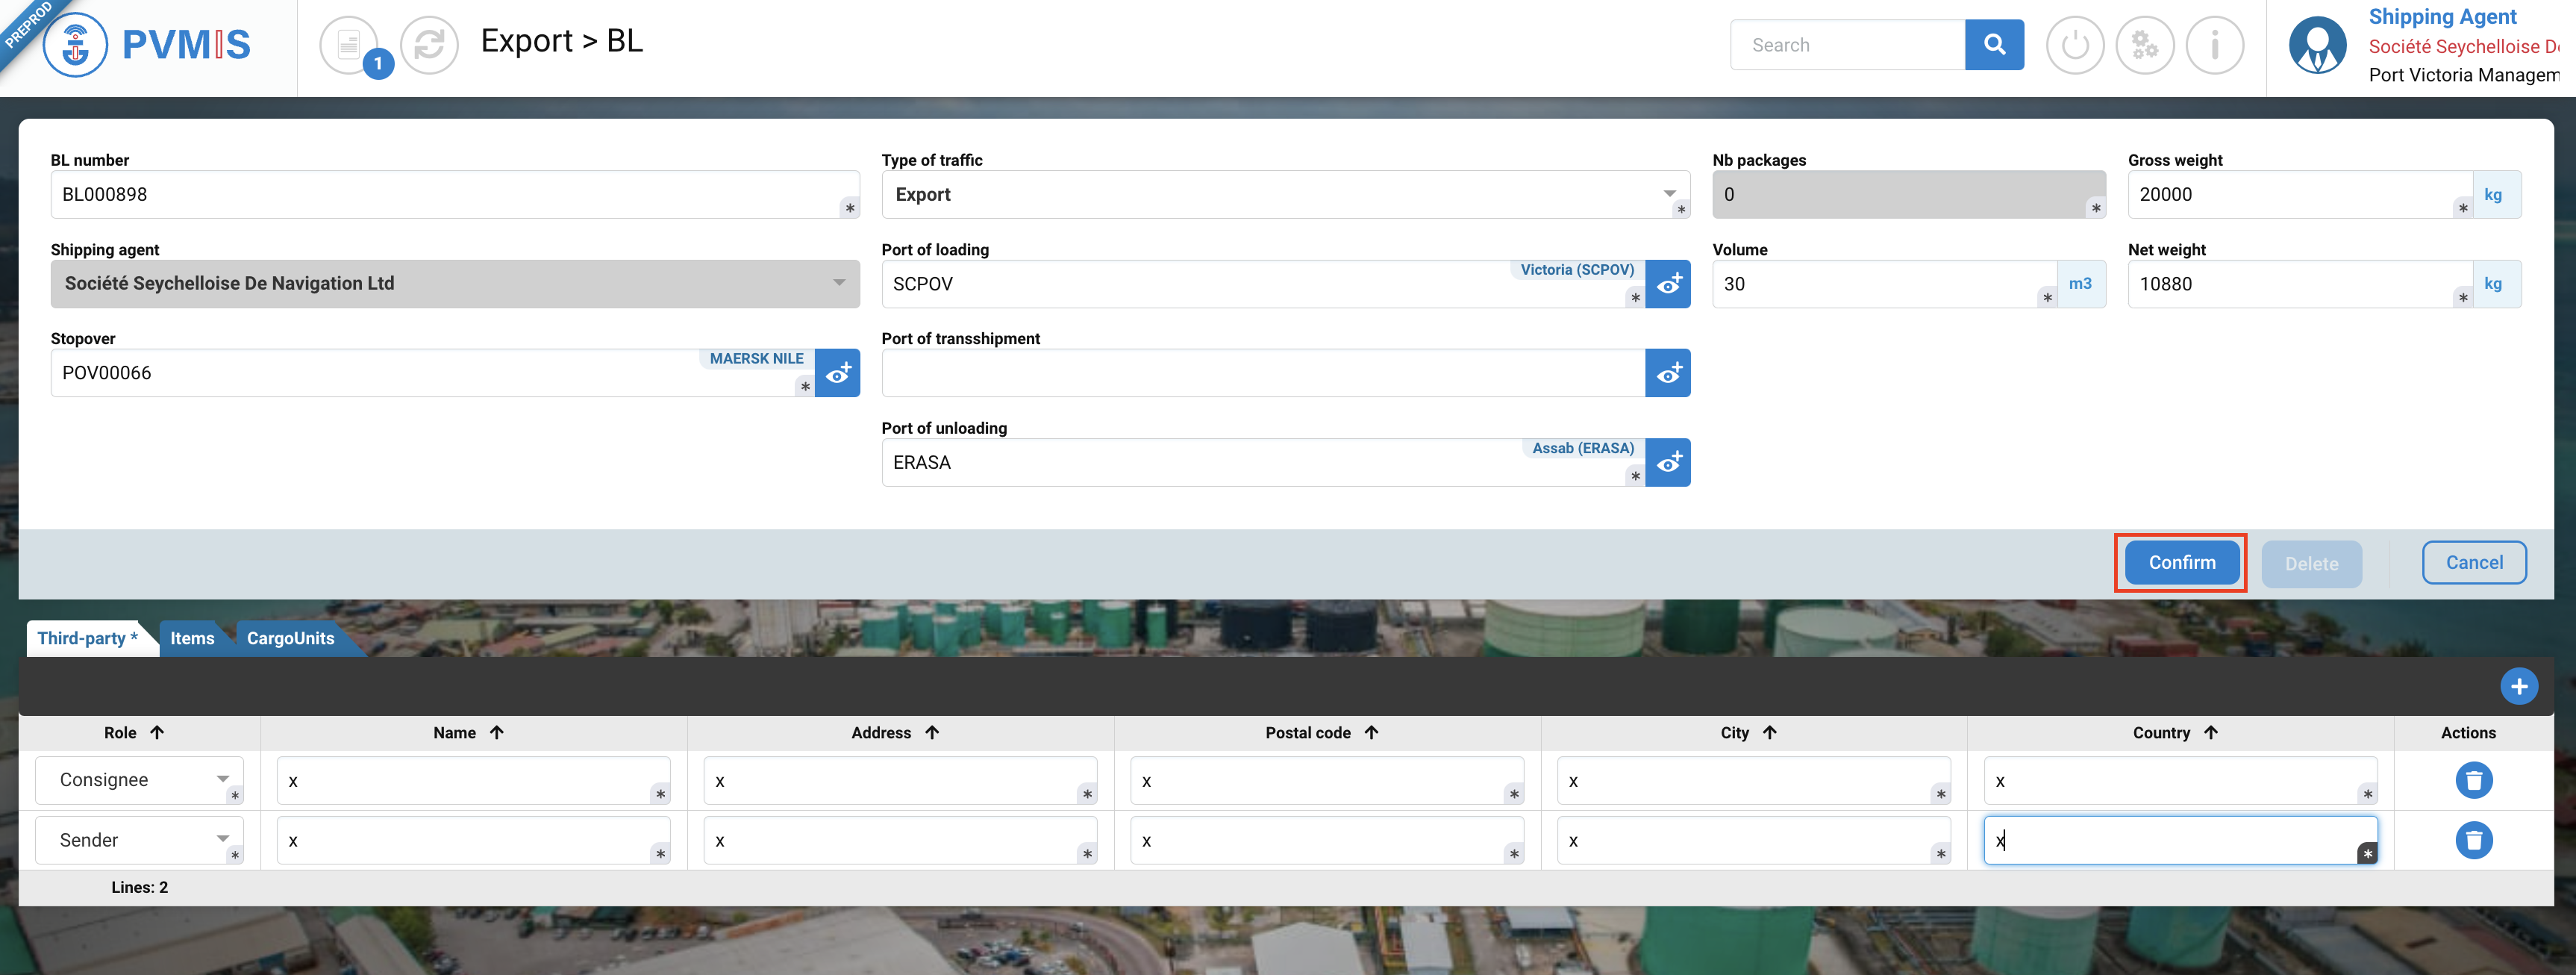Click the refresh arrows icon in header
The image size is (2576, 975).
pyautogui.click(x=429, y=45)
